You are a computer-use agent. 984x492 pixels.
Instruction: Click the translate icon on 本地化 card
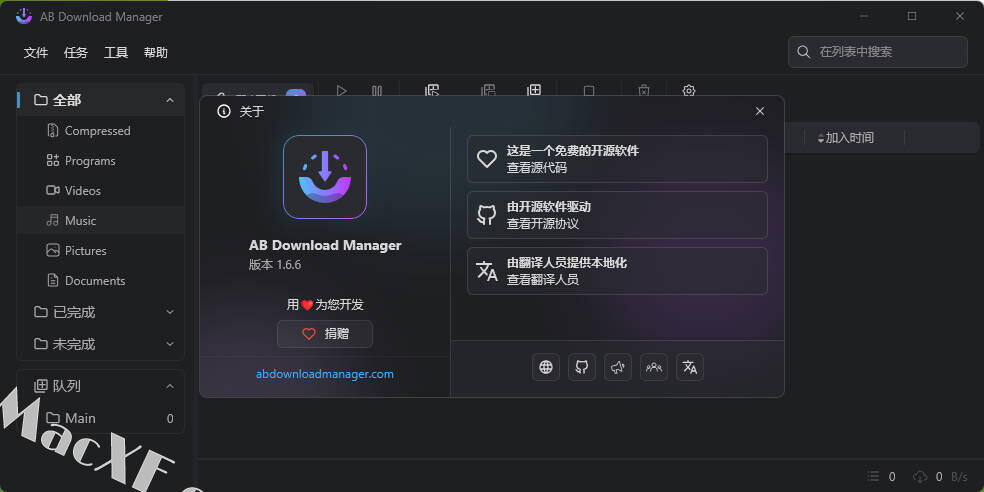coord(487,271)
